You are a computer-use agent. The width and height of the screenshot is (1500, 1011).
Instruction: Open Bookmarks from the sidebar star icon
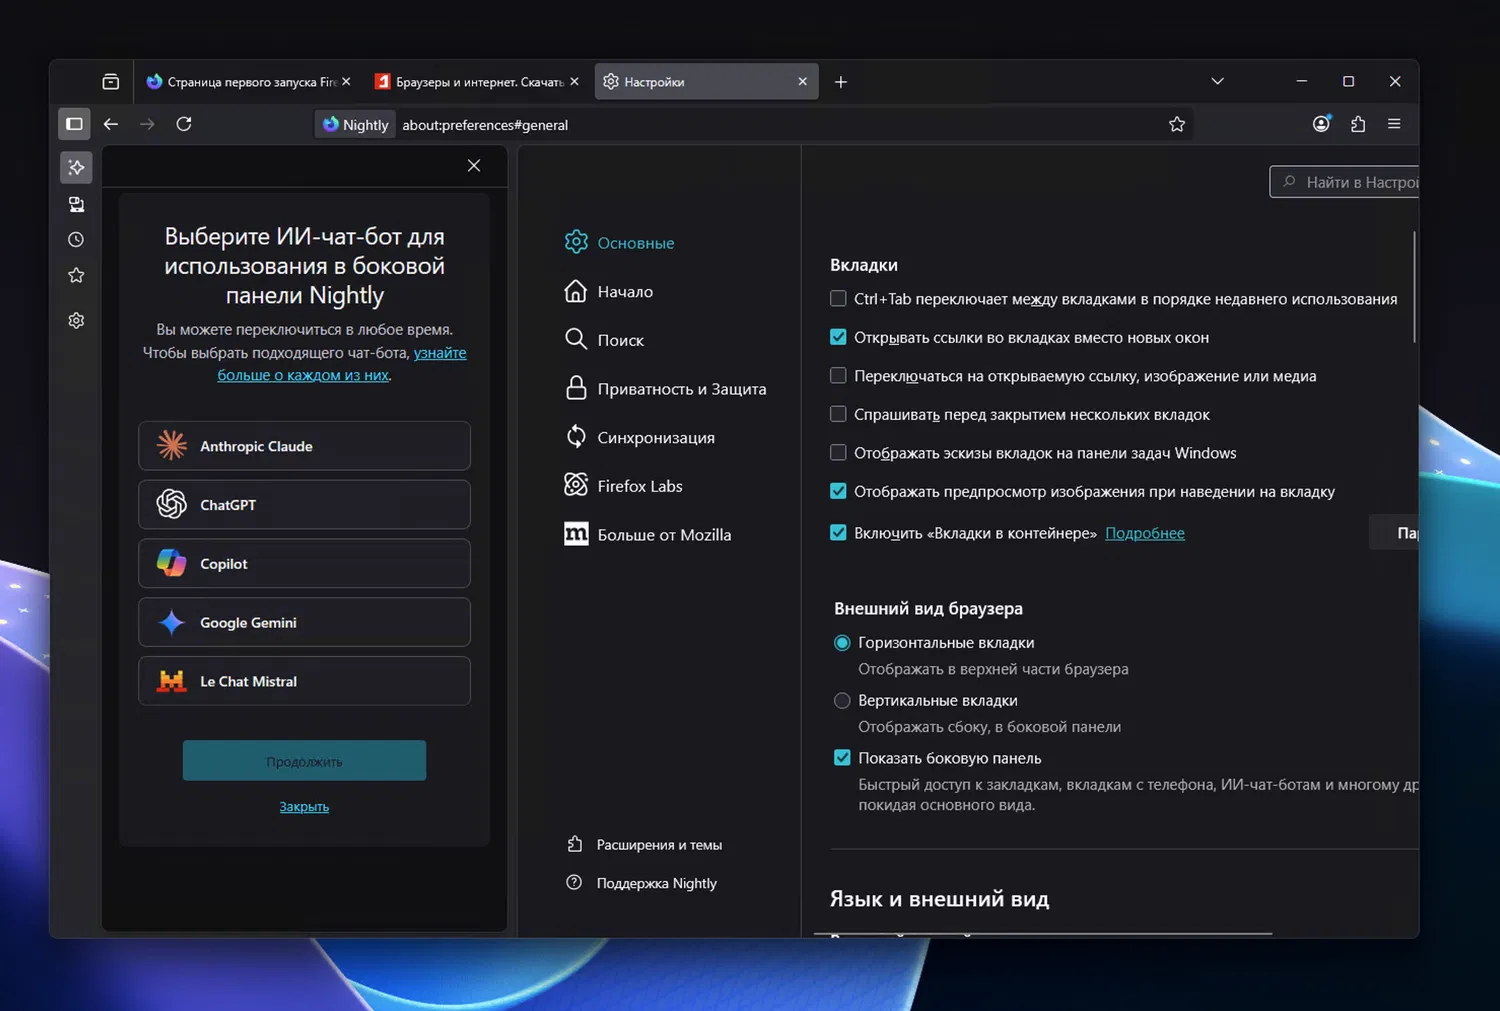click(x=76, y=276)
